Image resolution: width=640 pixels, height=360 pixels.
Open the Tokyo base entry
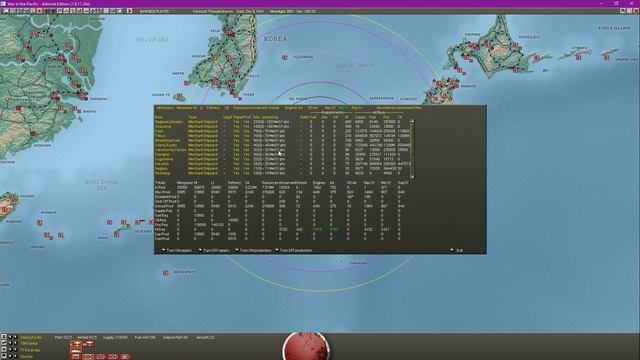tap(160, 136)
